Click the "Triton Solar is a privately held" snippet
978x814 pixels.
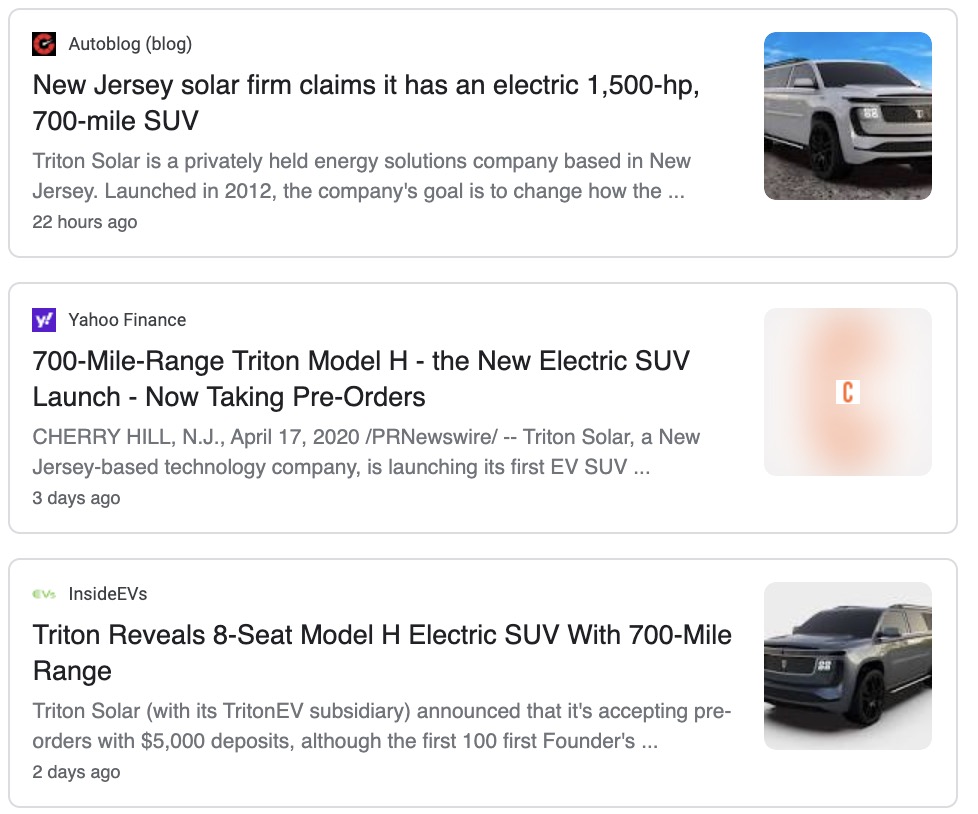coord(361,175)
